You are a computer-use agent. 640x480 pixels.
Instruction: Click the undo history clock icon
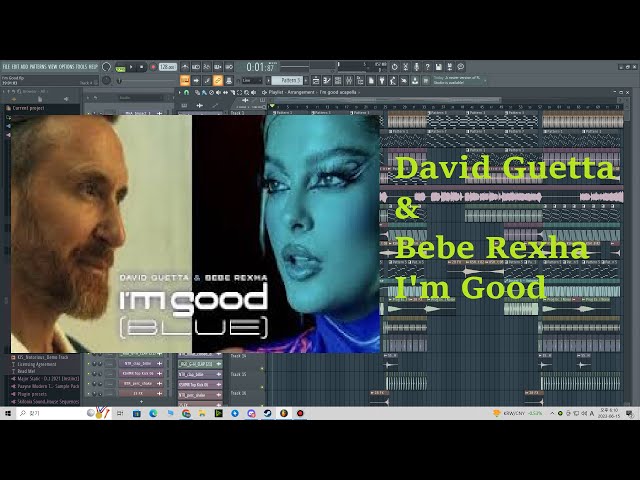point(394,67)
